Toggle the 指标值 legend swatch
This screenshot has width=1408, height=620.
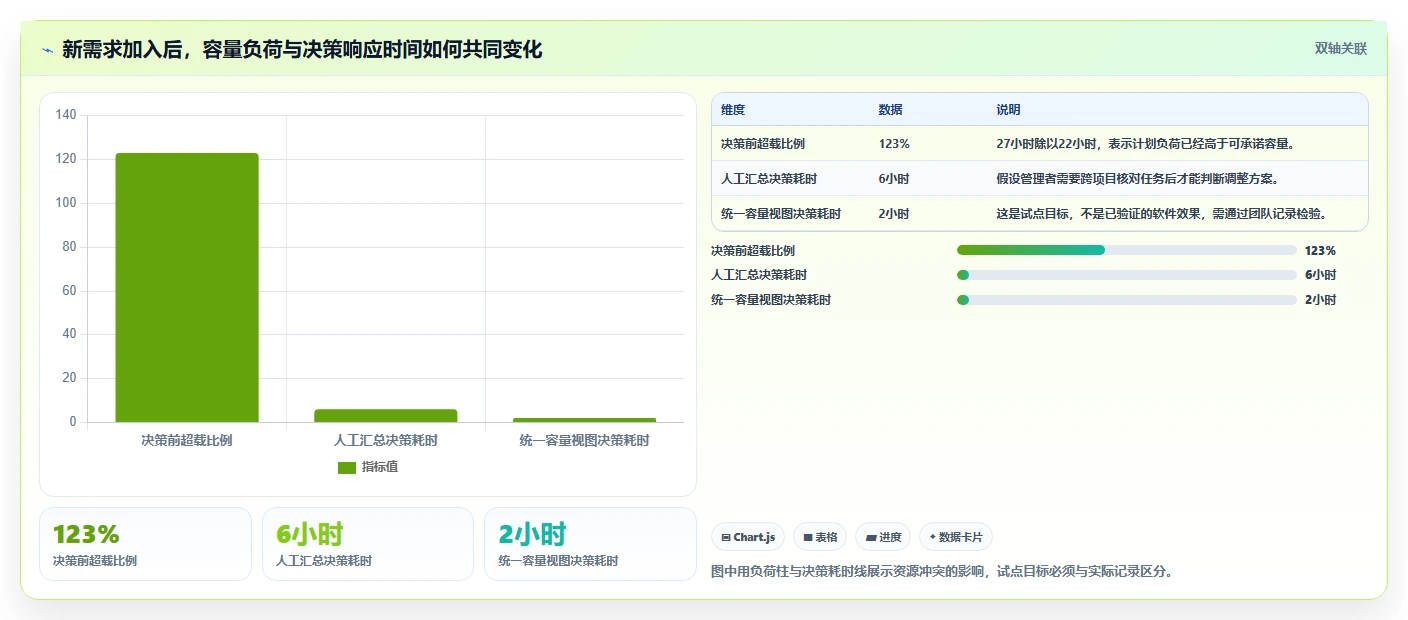(347, 468)
